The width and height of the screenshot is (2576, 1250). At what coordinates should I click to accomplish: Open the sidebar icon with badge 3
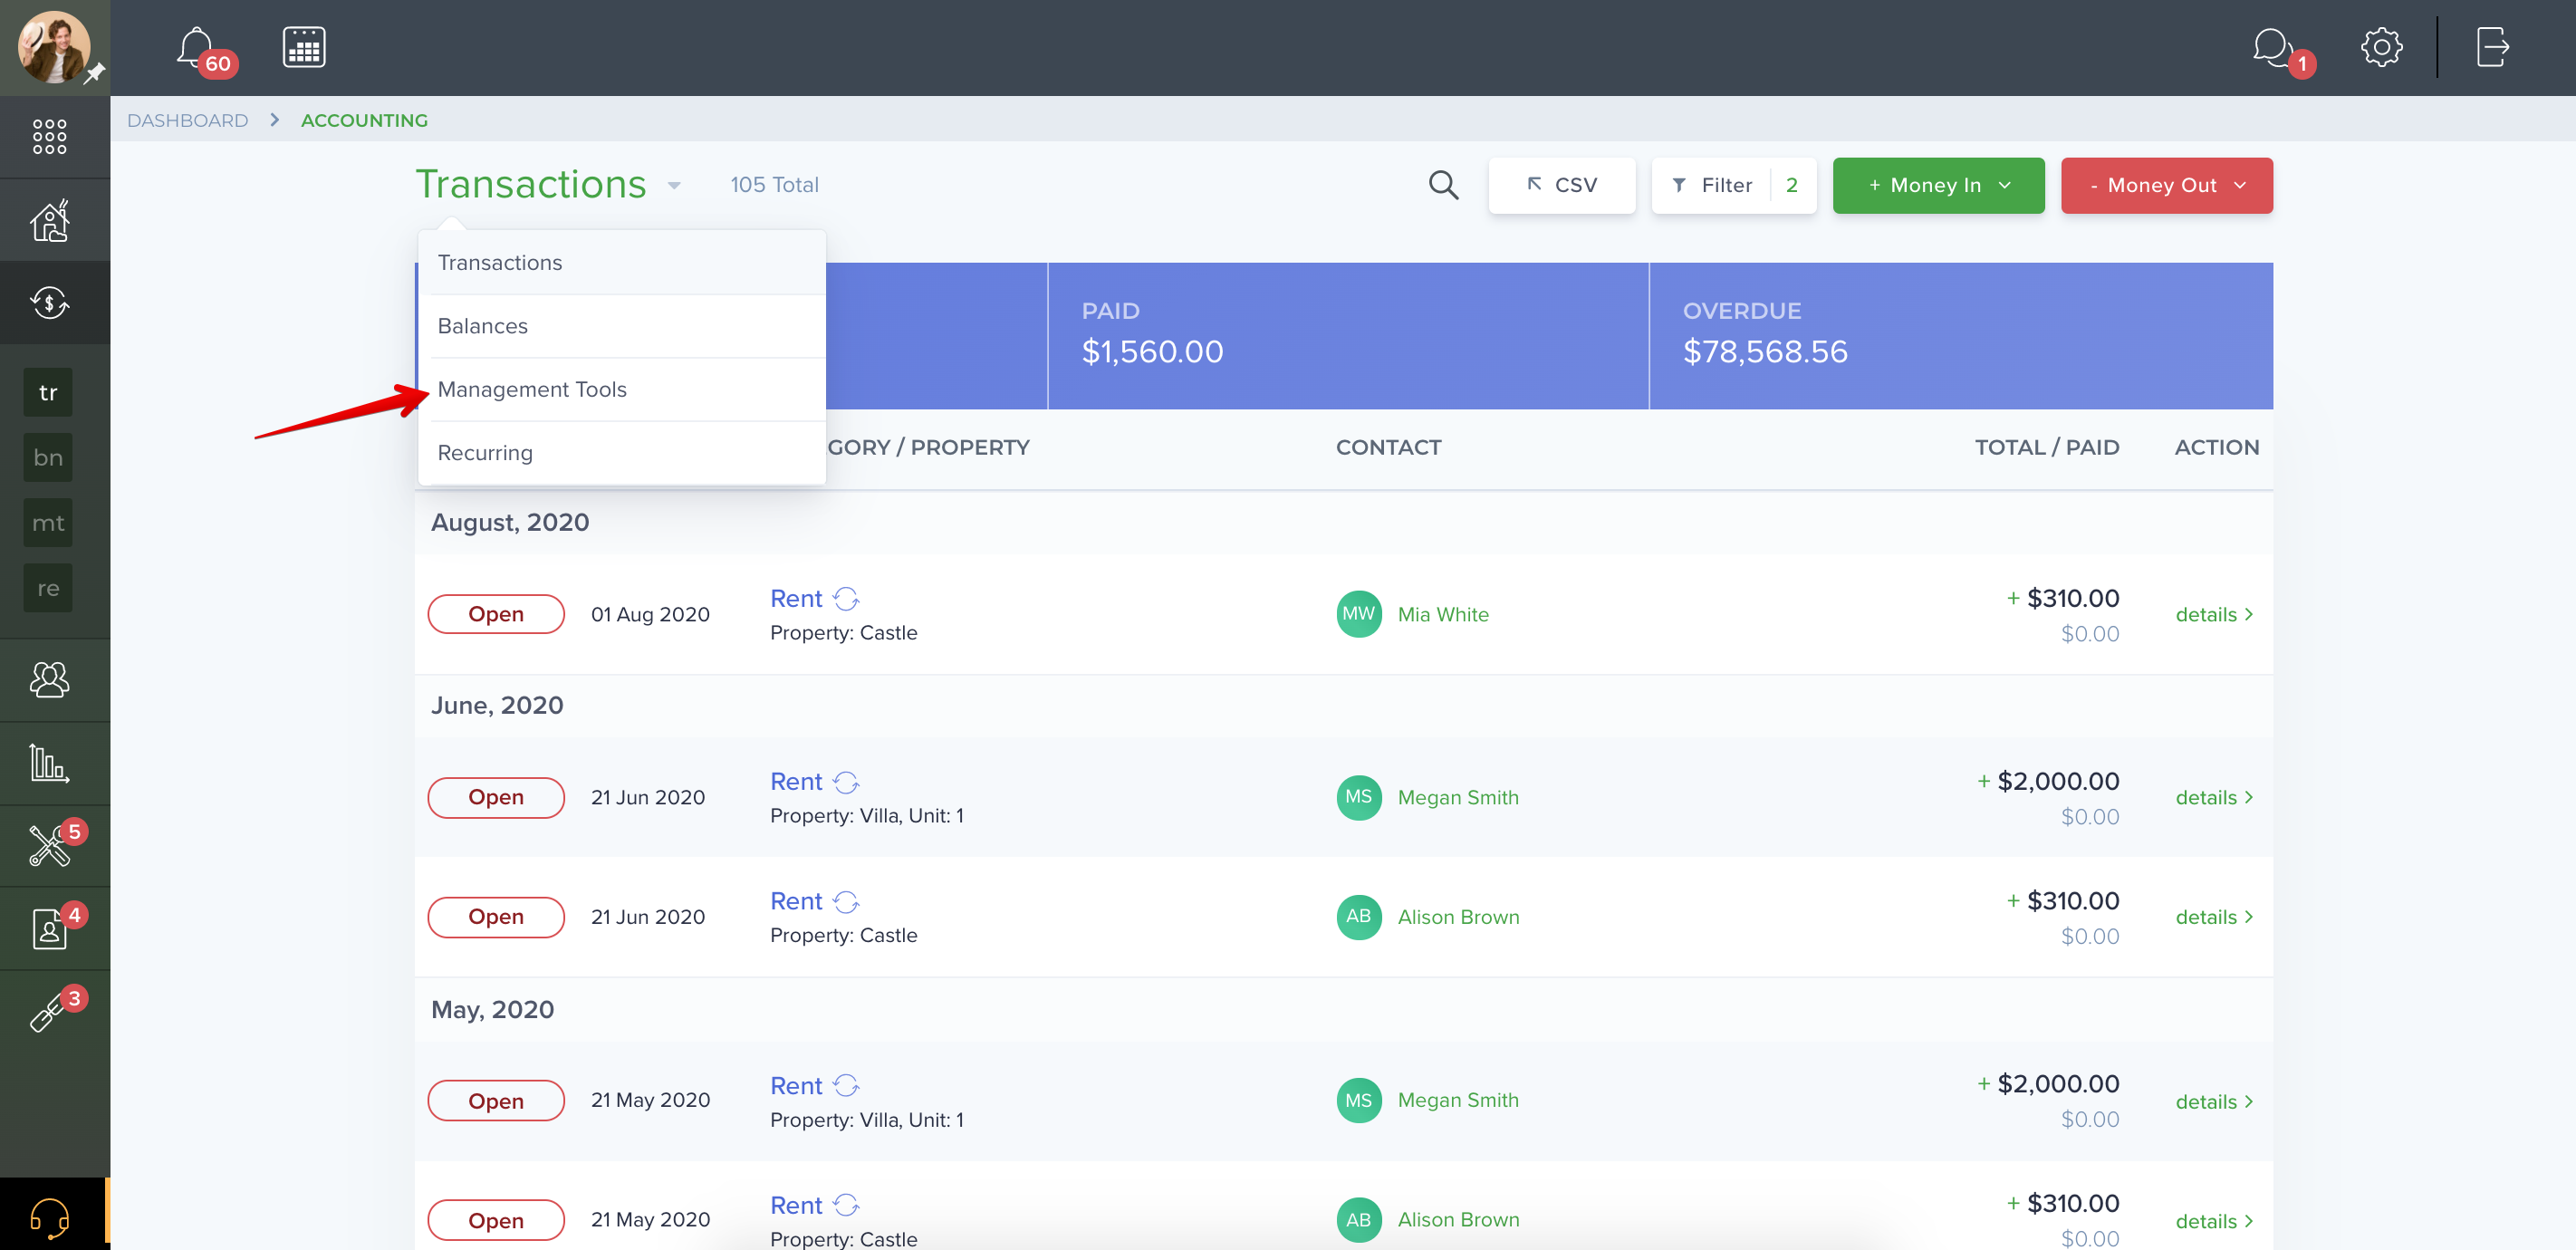(49, 1012)
